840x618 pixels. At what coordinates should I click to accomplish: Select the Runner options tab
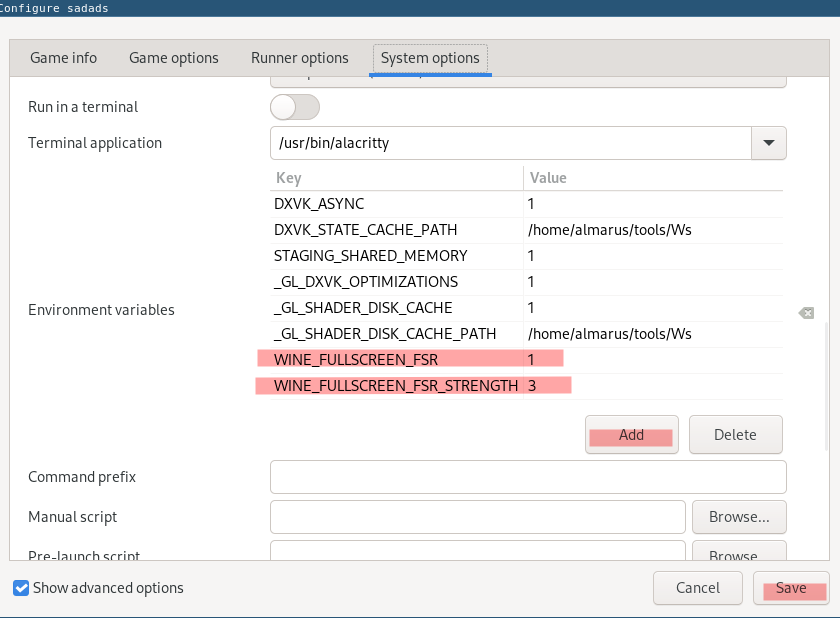pos(300,58)
